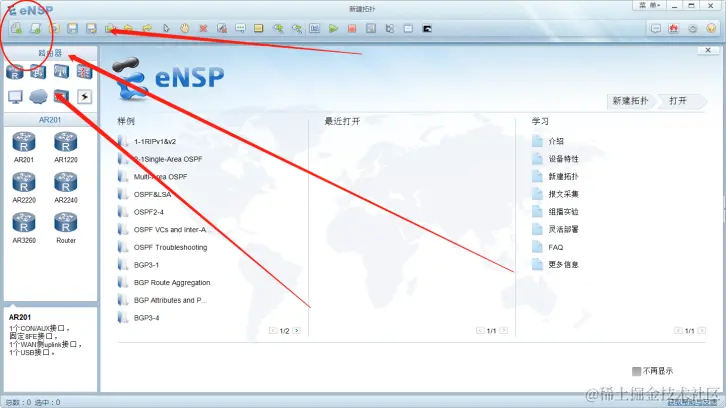Screen dimensions: 726x408
Task: Click the Fit to Screen icon
Action: (x=315, y=29)
